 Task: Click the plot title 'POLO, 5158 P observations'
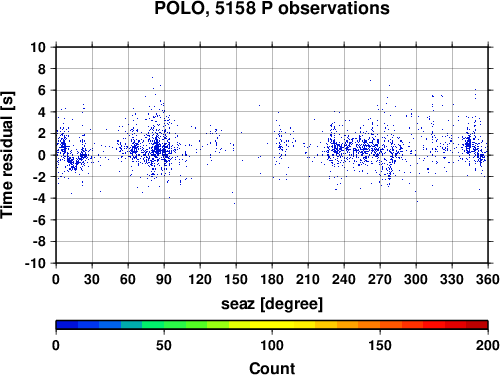point(272,8)
